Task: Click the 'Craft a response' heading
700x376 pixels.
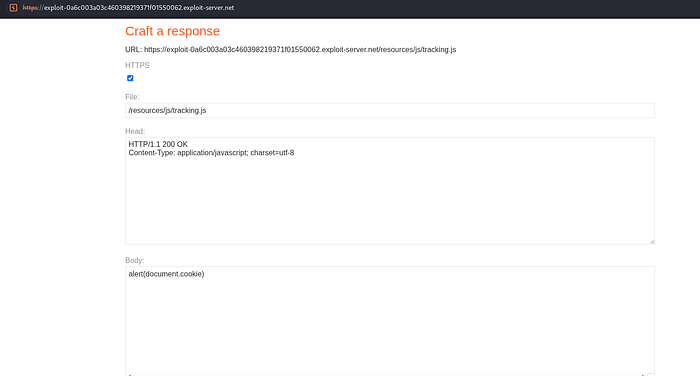Action: click(x=172, y=31)
